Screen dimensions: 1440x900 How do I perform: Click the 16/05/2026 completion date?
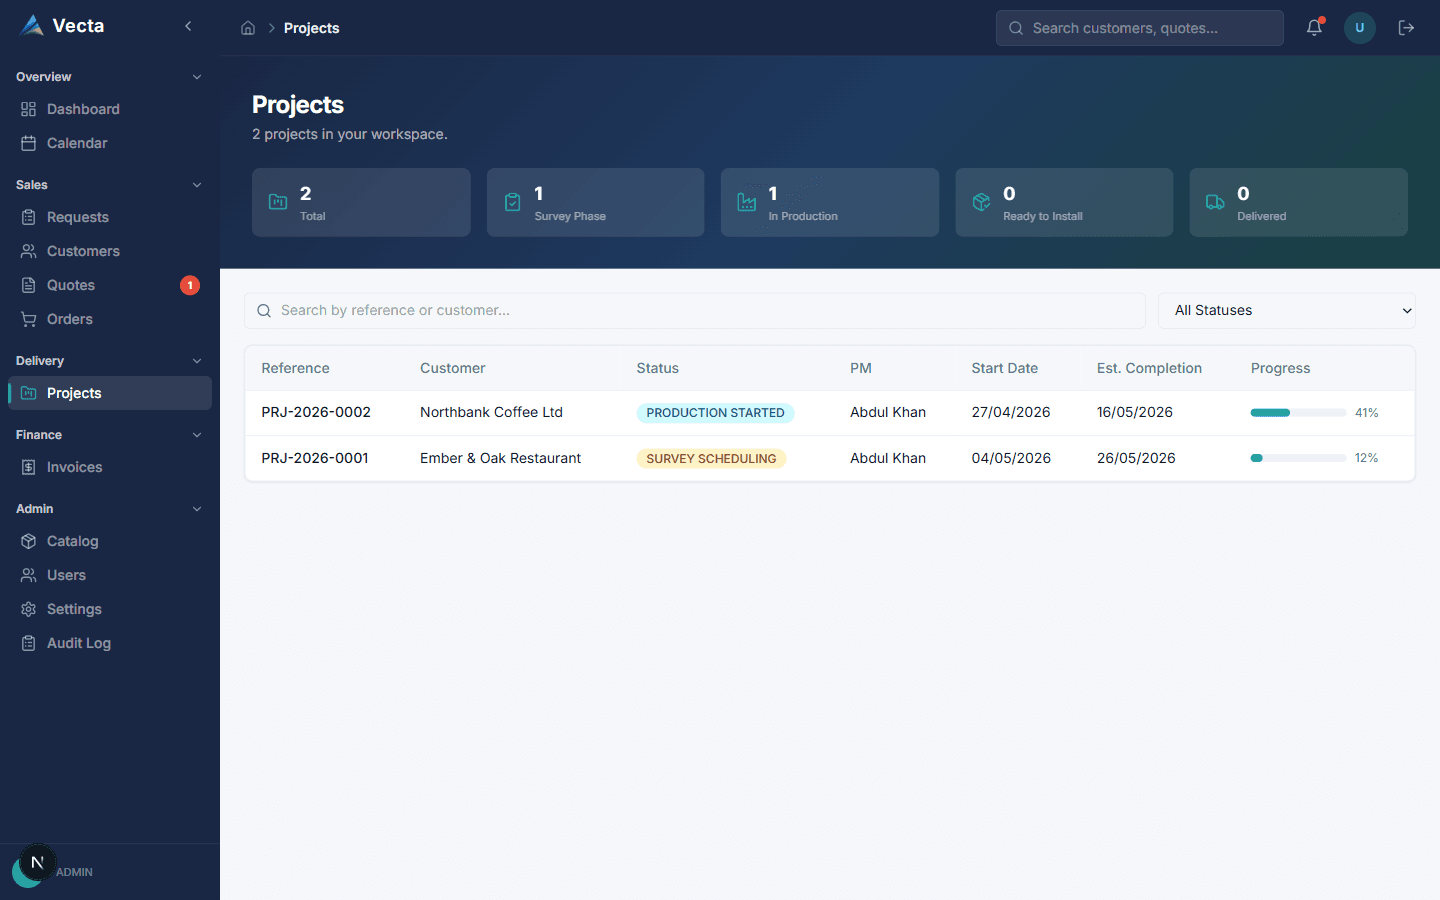1134,412
